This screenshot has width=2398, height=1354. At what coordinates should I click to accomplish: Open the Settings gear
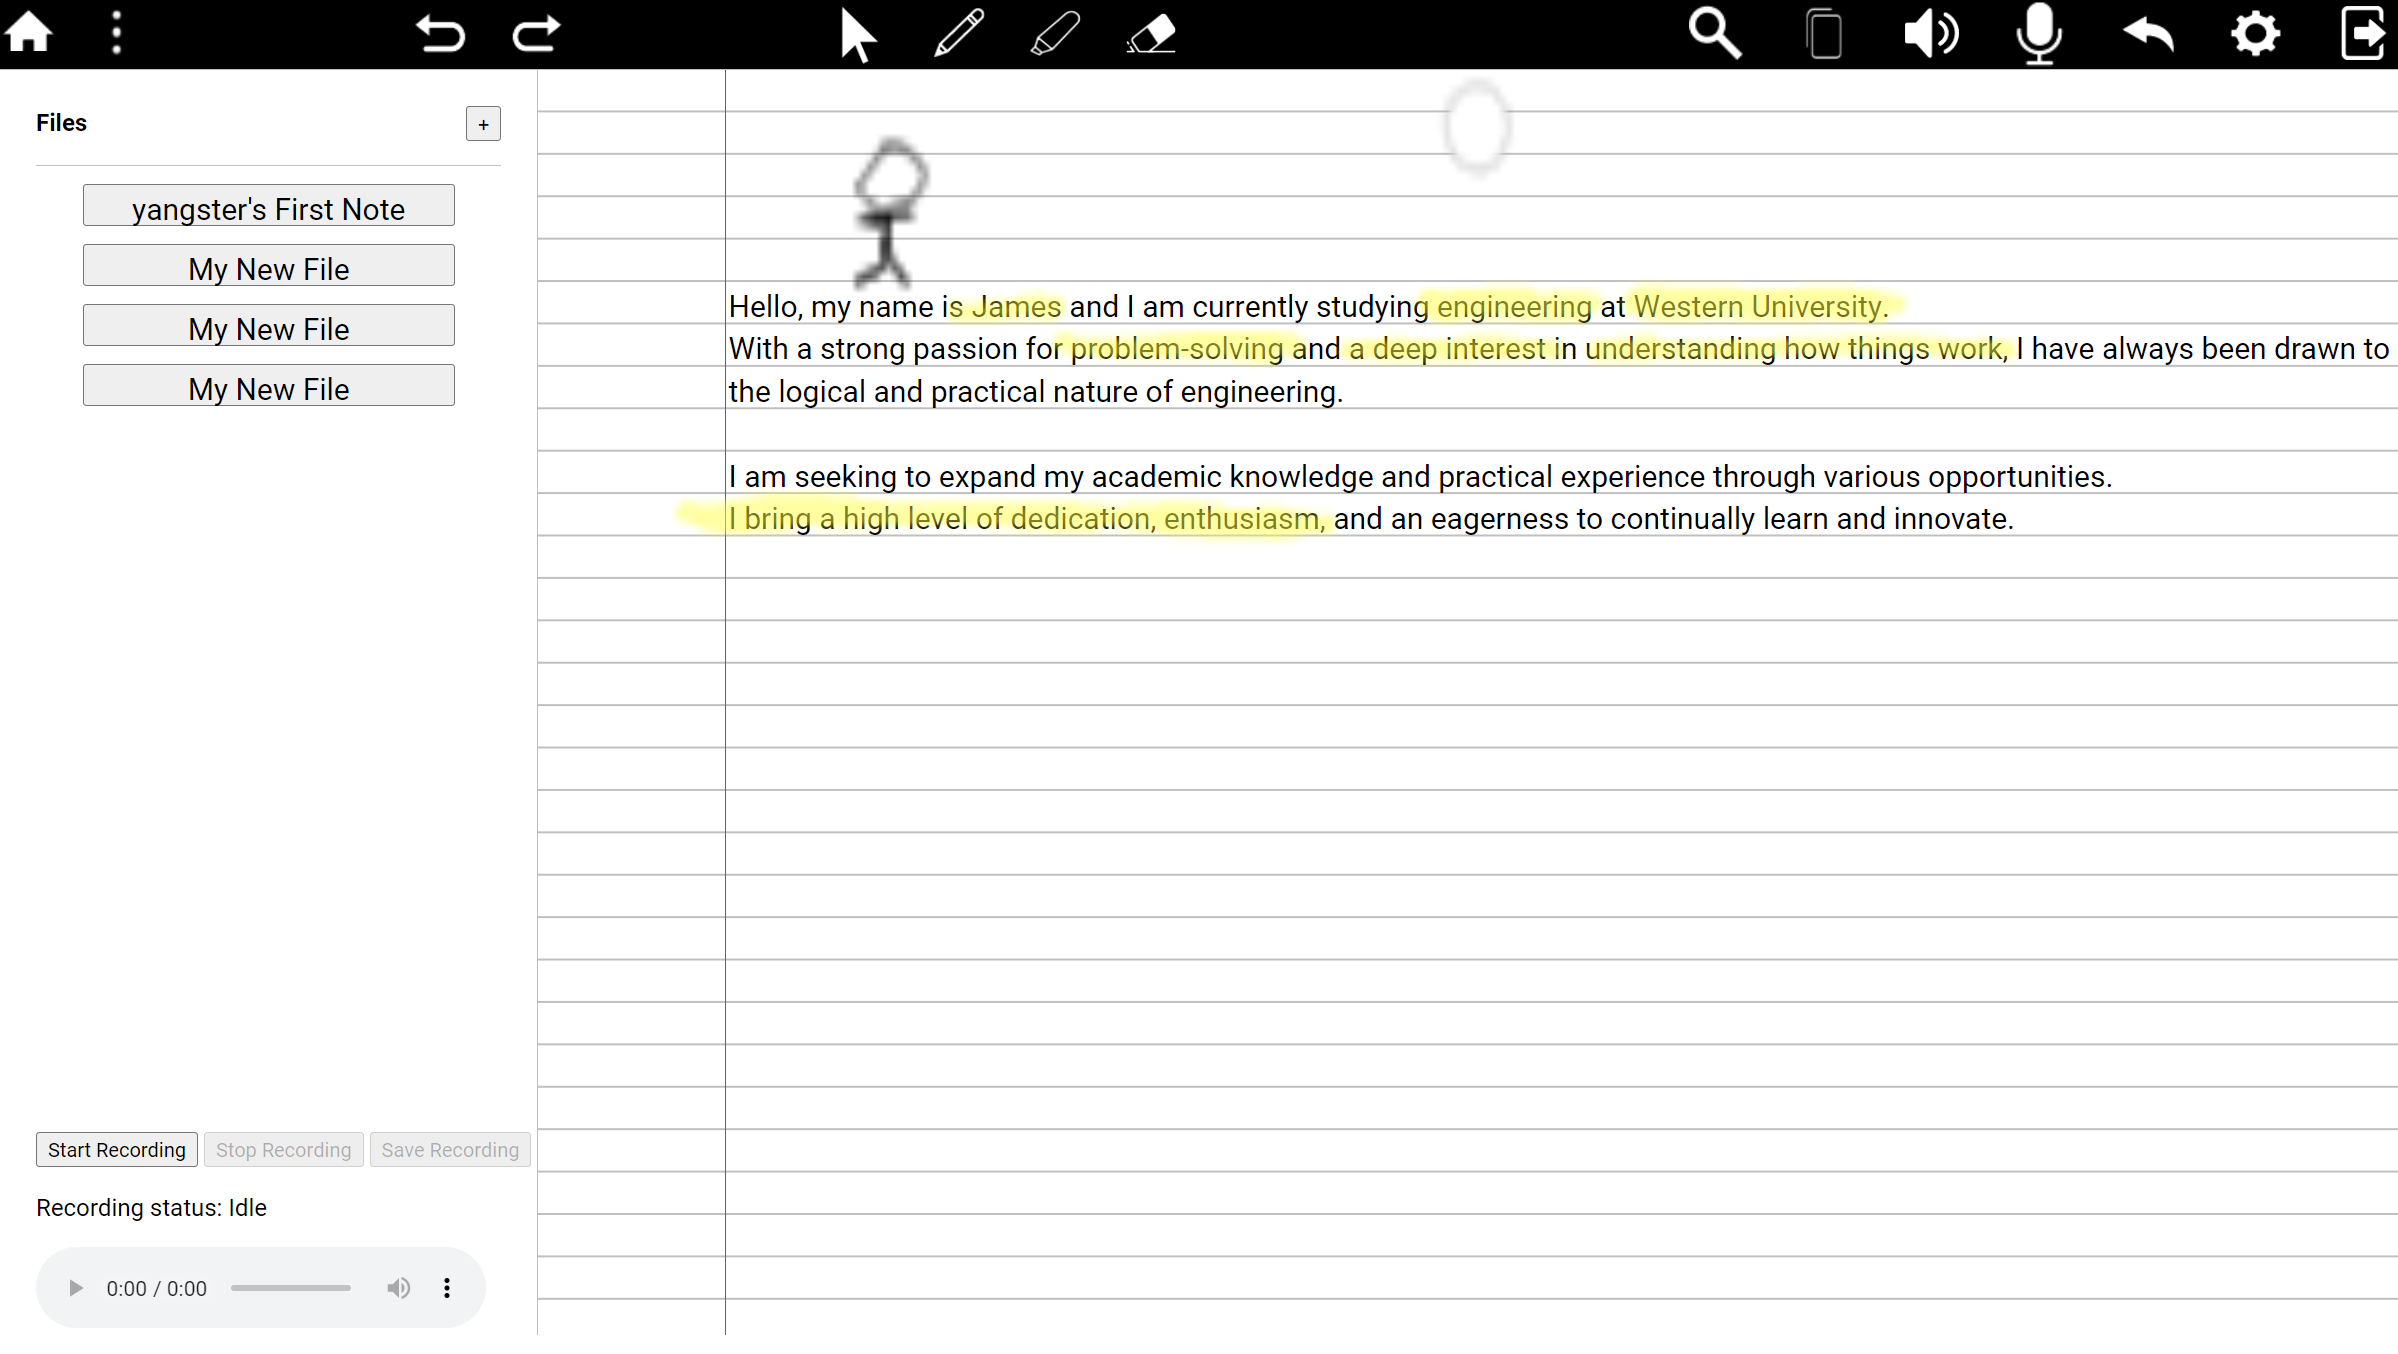[2255, 33]
